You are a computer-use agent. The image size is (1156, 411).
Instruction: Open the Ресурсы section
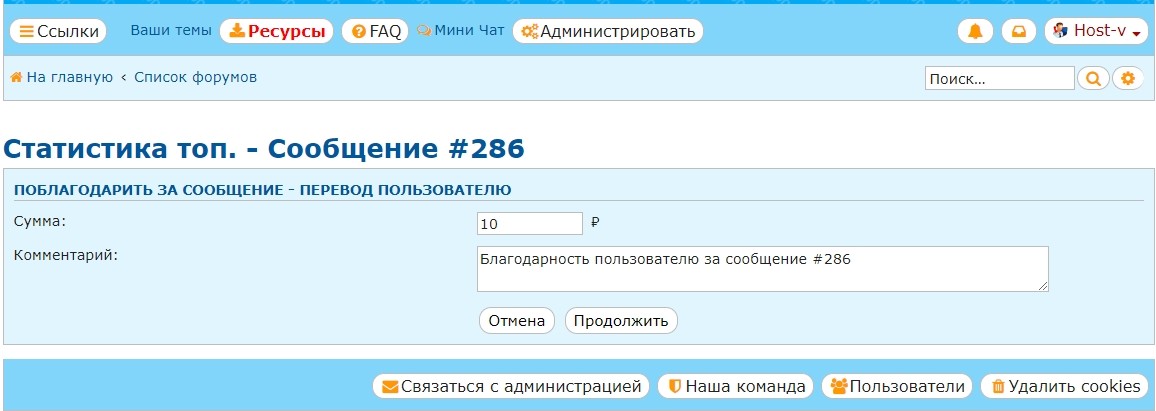277,31
